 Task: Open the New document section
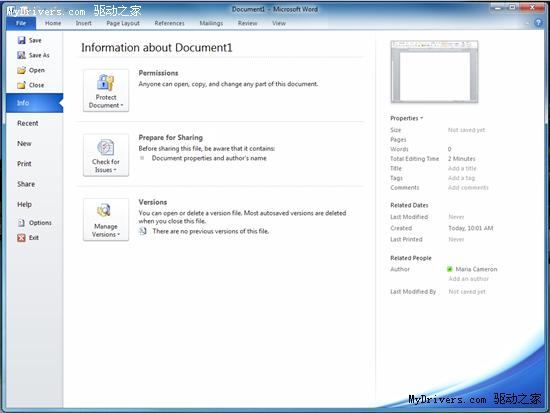point(24,144)
